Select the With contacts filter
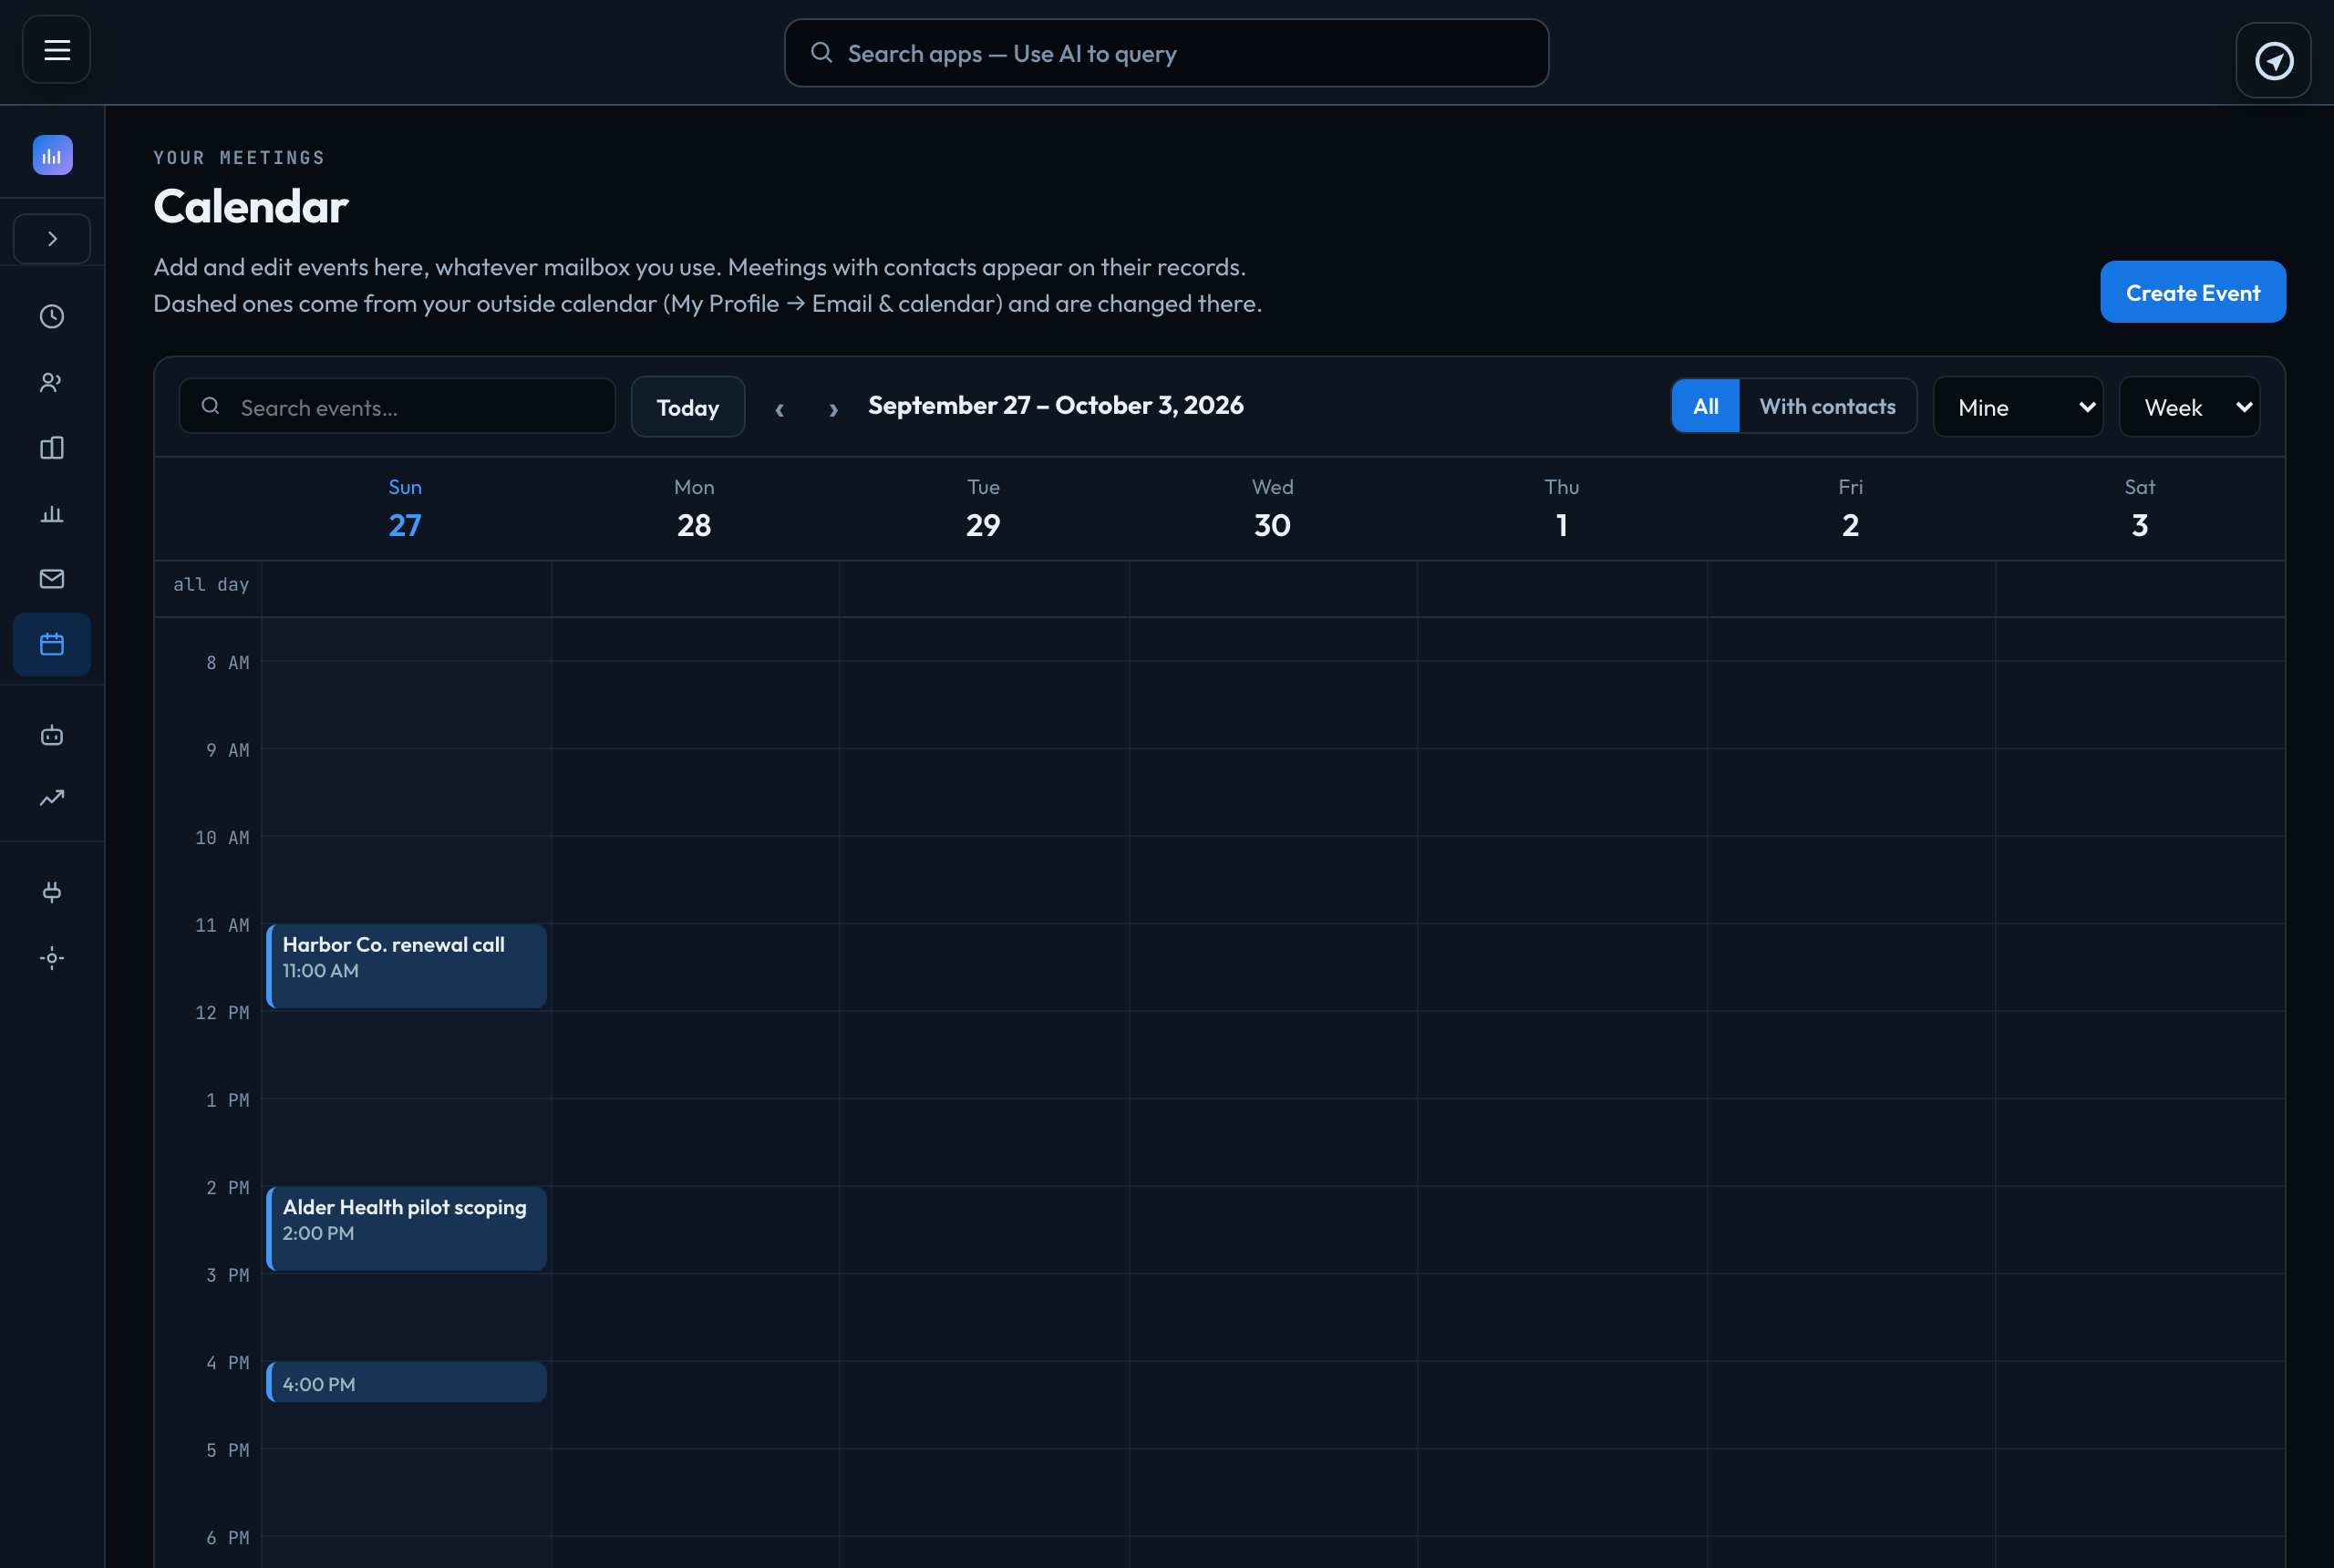2334x1568 pixels. [1827, 405]
